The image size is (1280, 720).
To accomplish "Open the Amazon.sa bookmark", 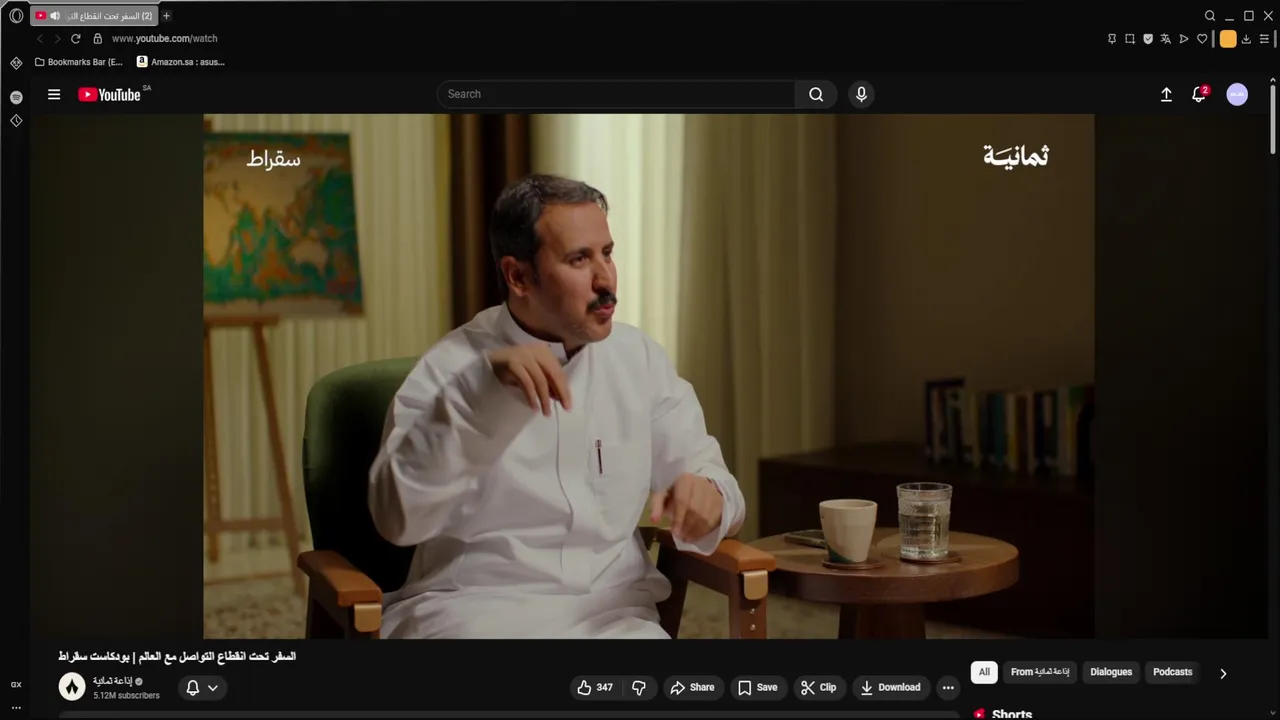I will coord(181,62).
